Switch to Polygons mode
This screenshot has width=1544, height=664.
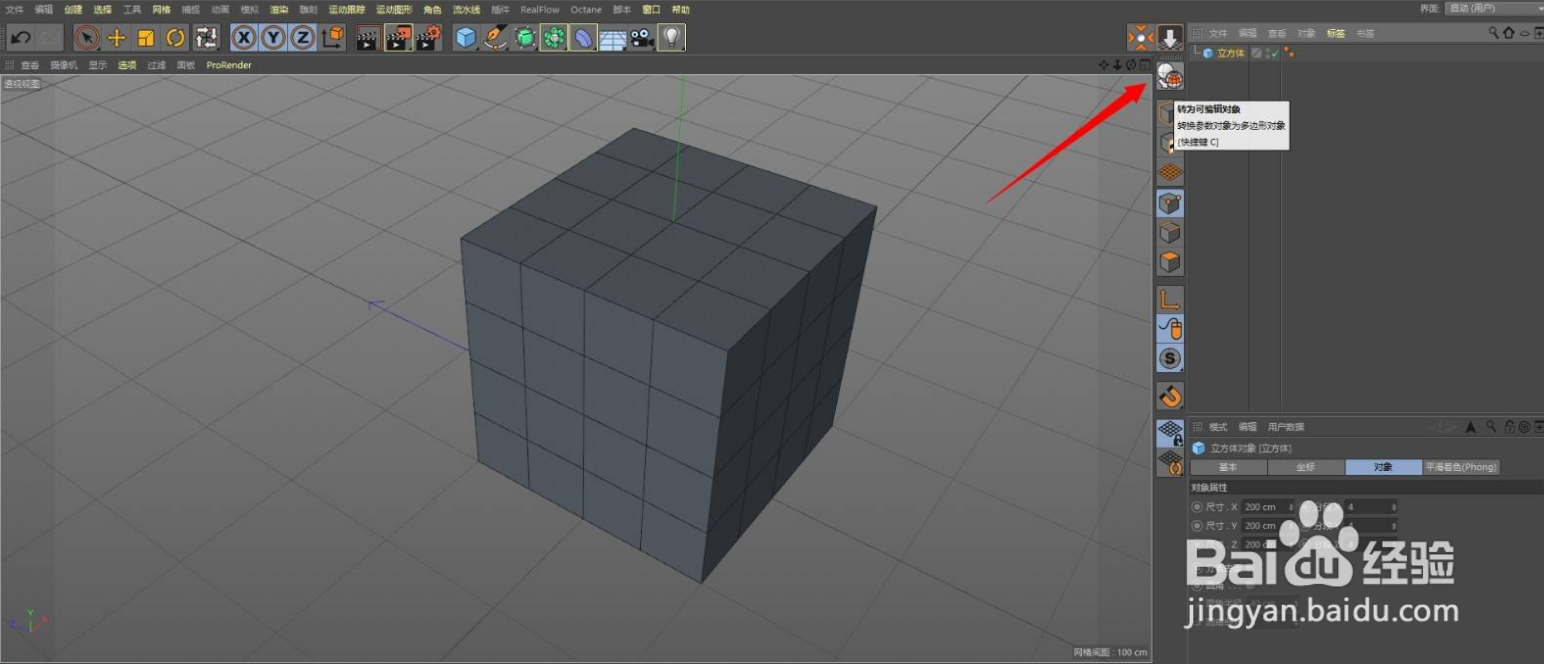click(1170, 262)
